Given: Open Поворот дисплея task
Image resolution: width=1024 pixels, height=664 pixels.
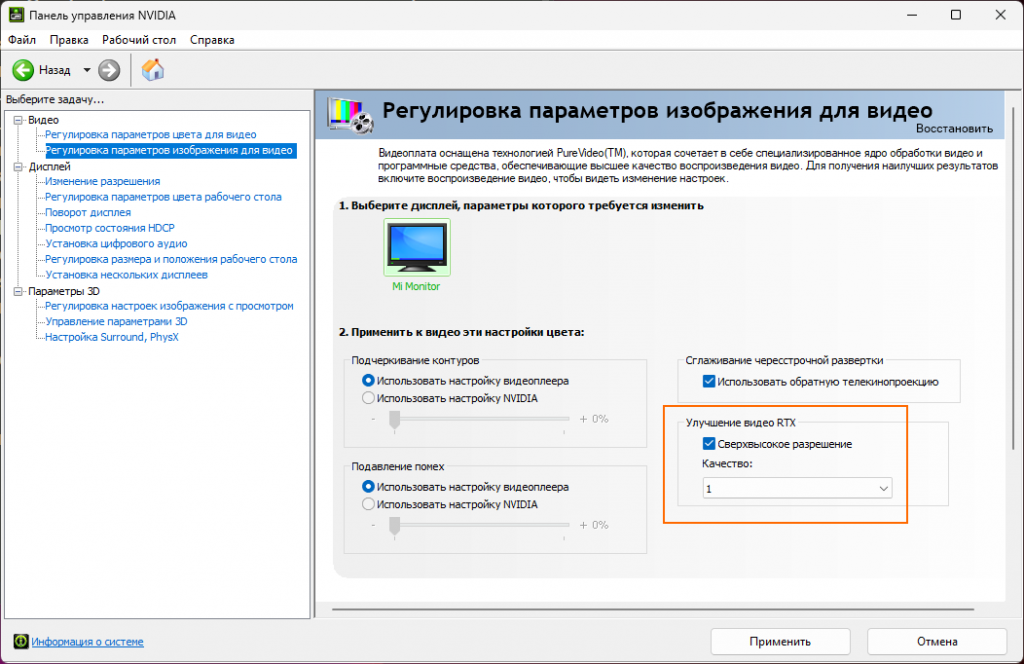Looking at the screenshot, I should [88, 212].
